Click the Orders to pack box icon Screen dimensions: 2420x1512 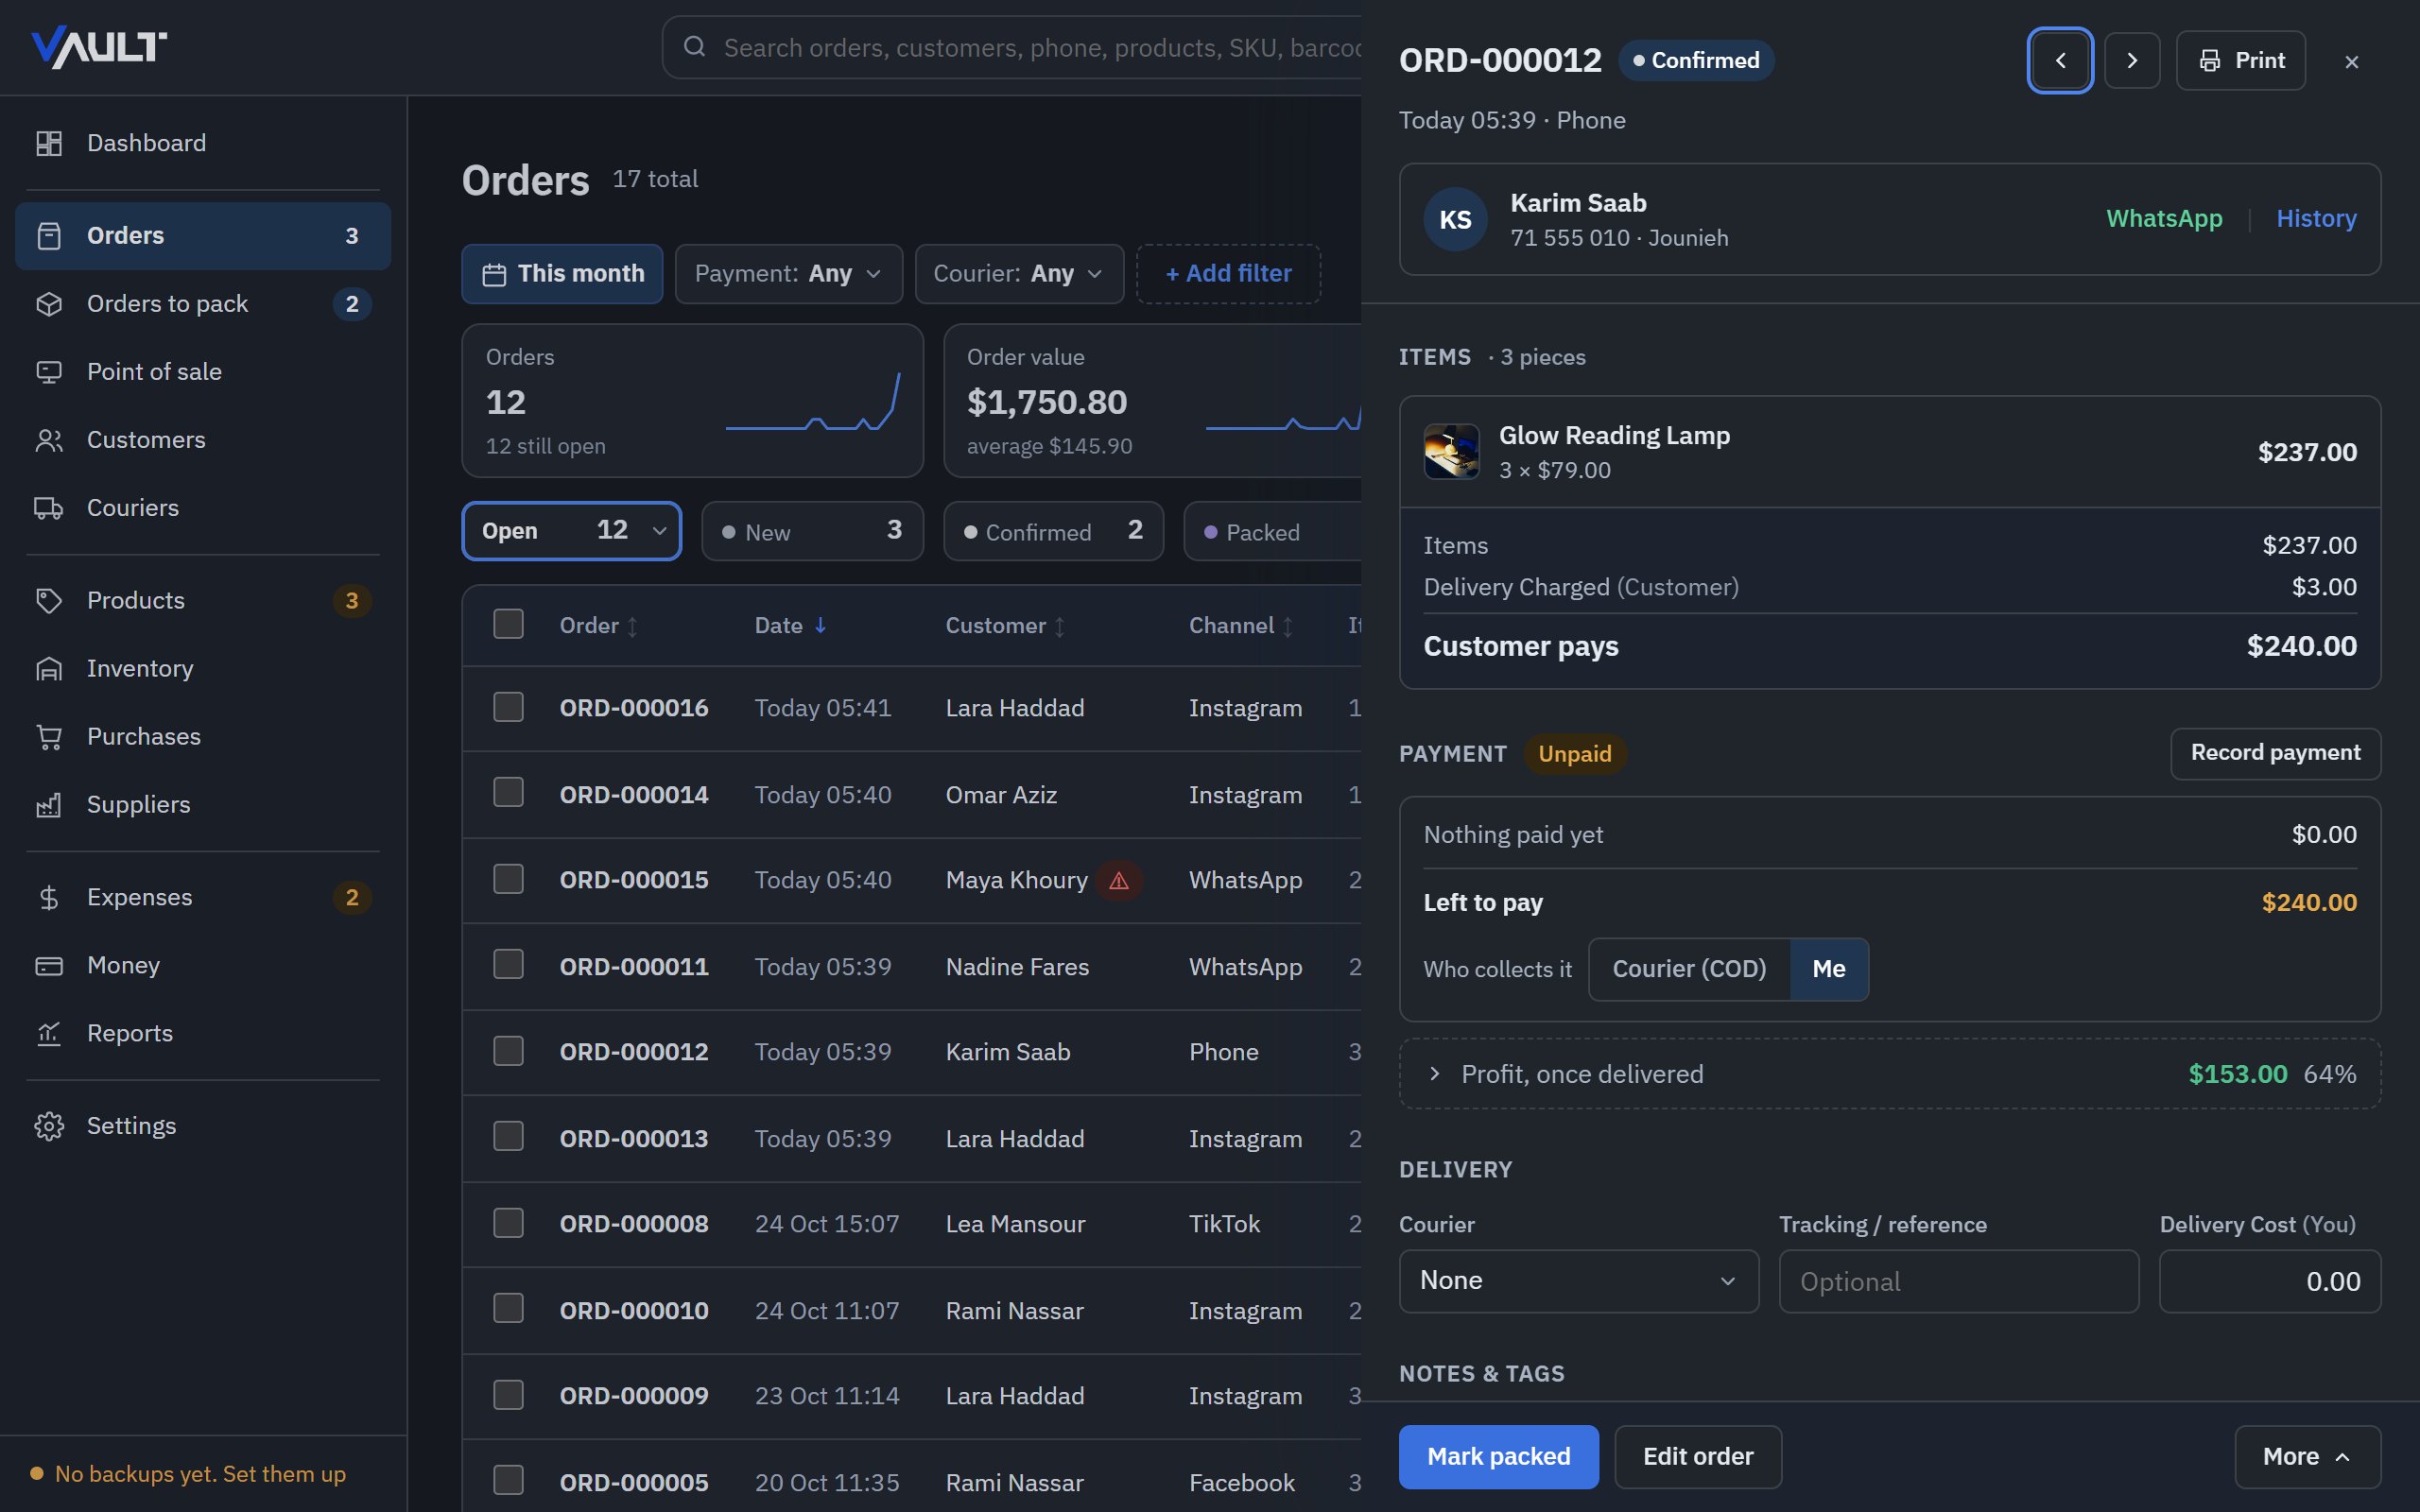point(49,304)
